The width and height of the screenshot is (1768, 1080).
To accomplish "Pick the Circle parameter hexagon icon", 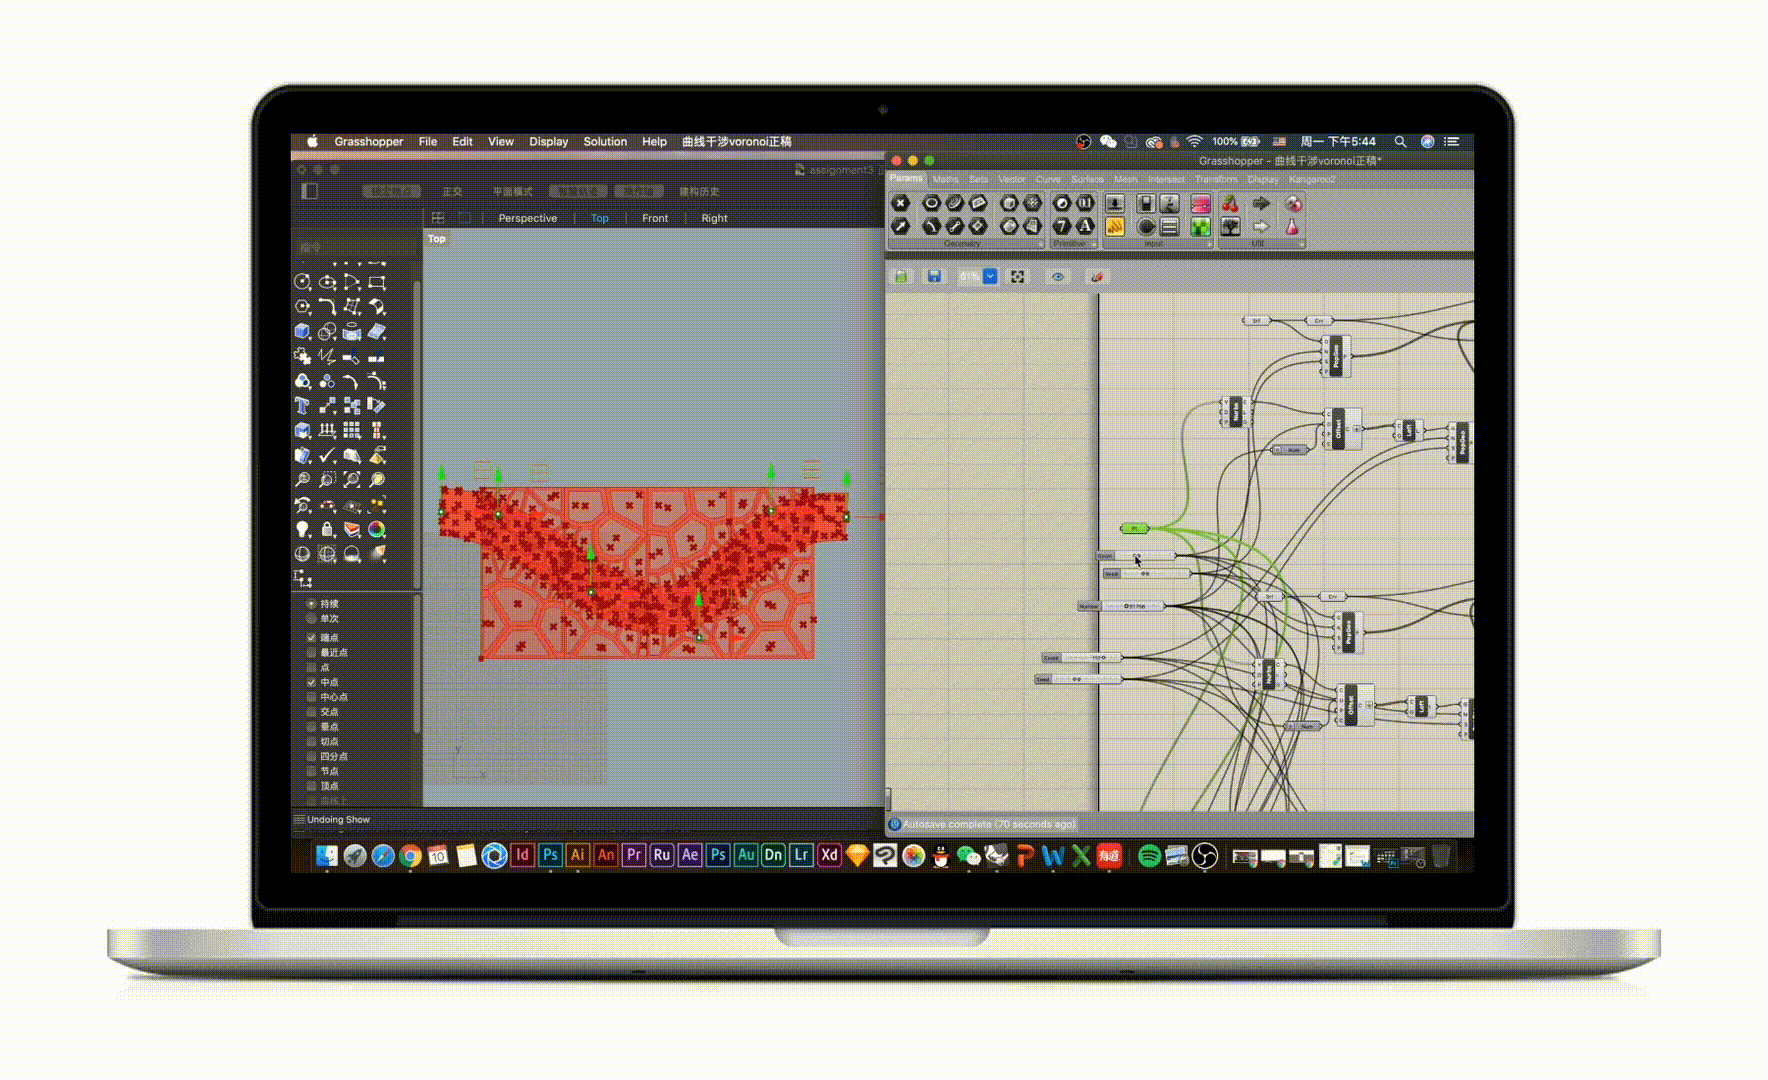I will pyautogui.click(x=931, y=203).
